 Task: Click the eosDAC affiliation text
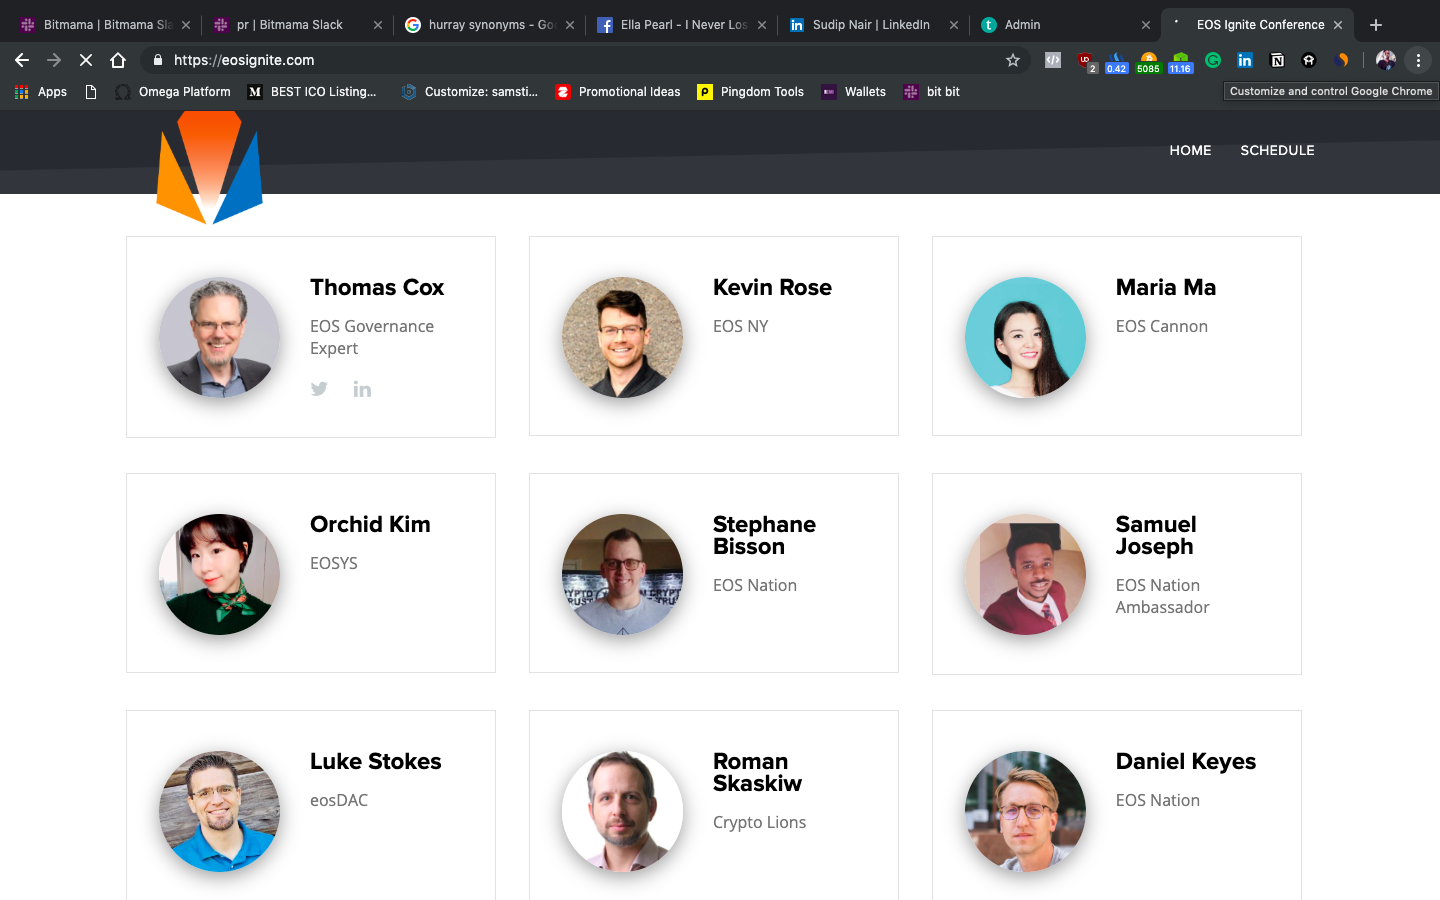(339, 800)
